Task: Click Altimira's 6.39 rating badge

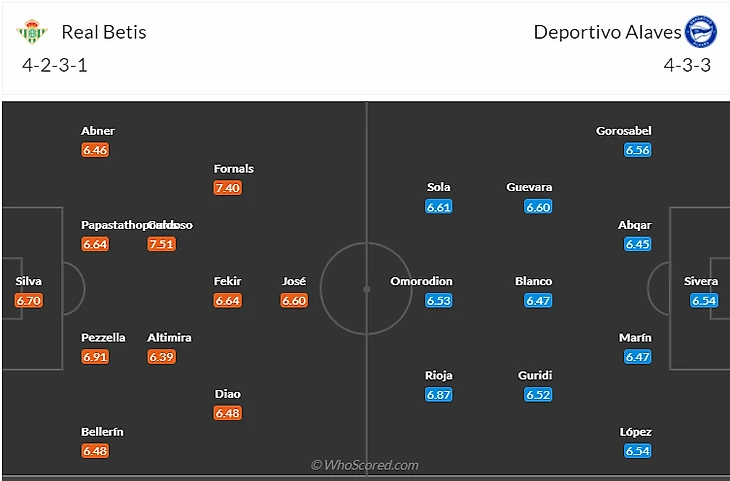Action: pos(162,357)
